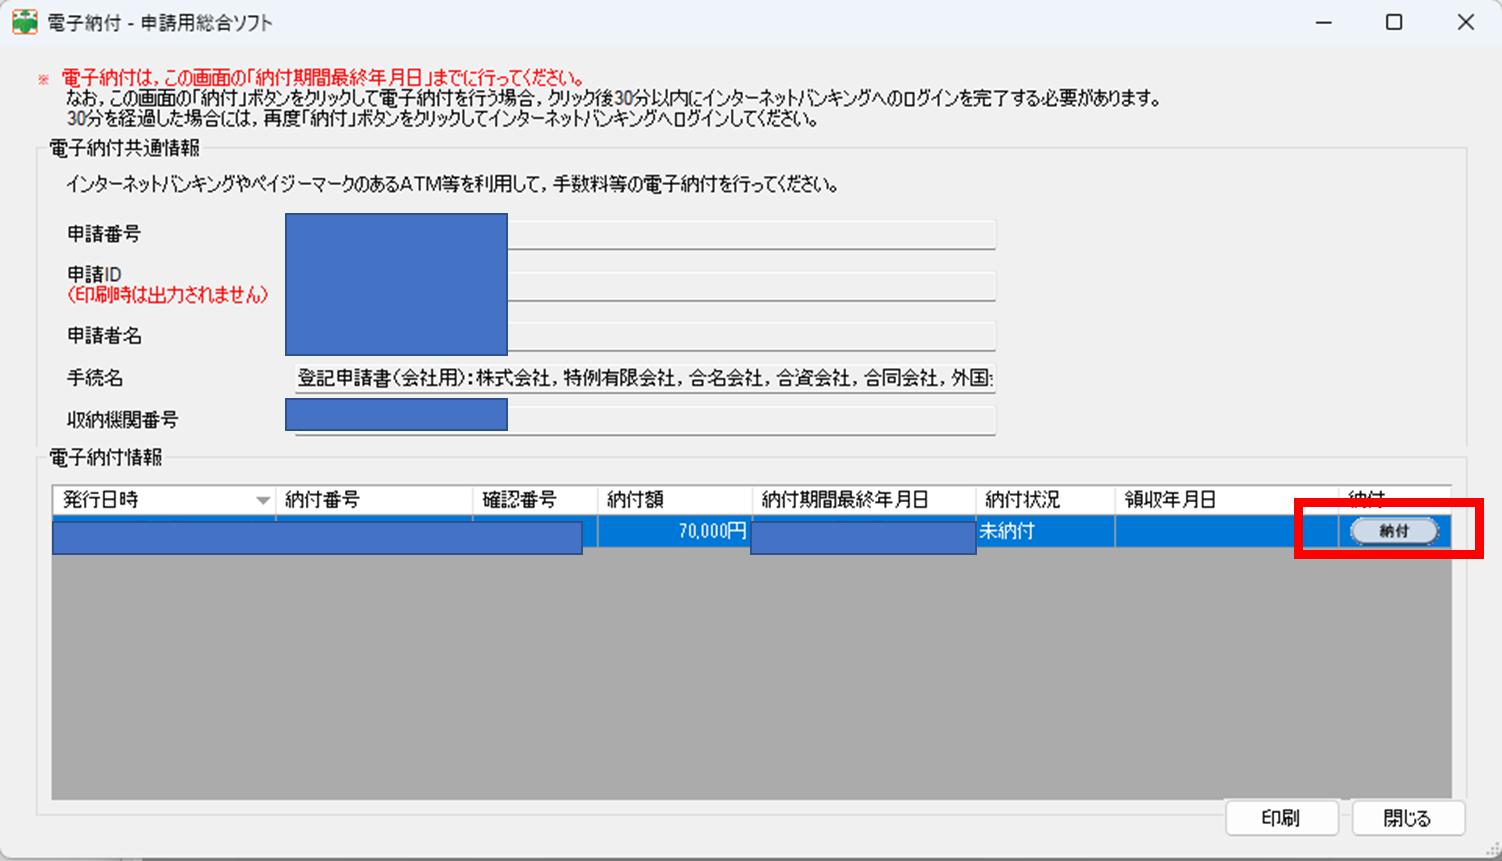
Task: Click the 閉じる close button
Action: click(1408, 818)
